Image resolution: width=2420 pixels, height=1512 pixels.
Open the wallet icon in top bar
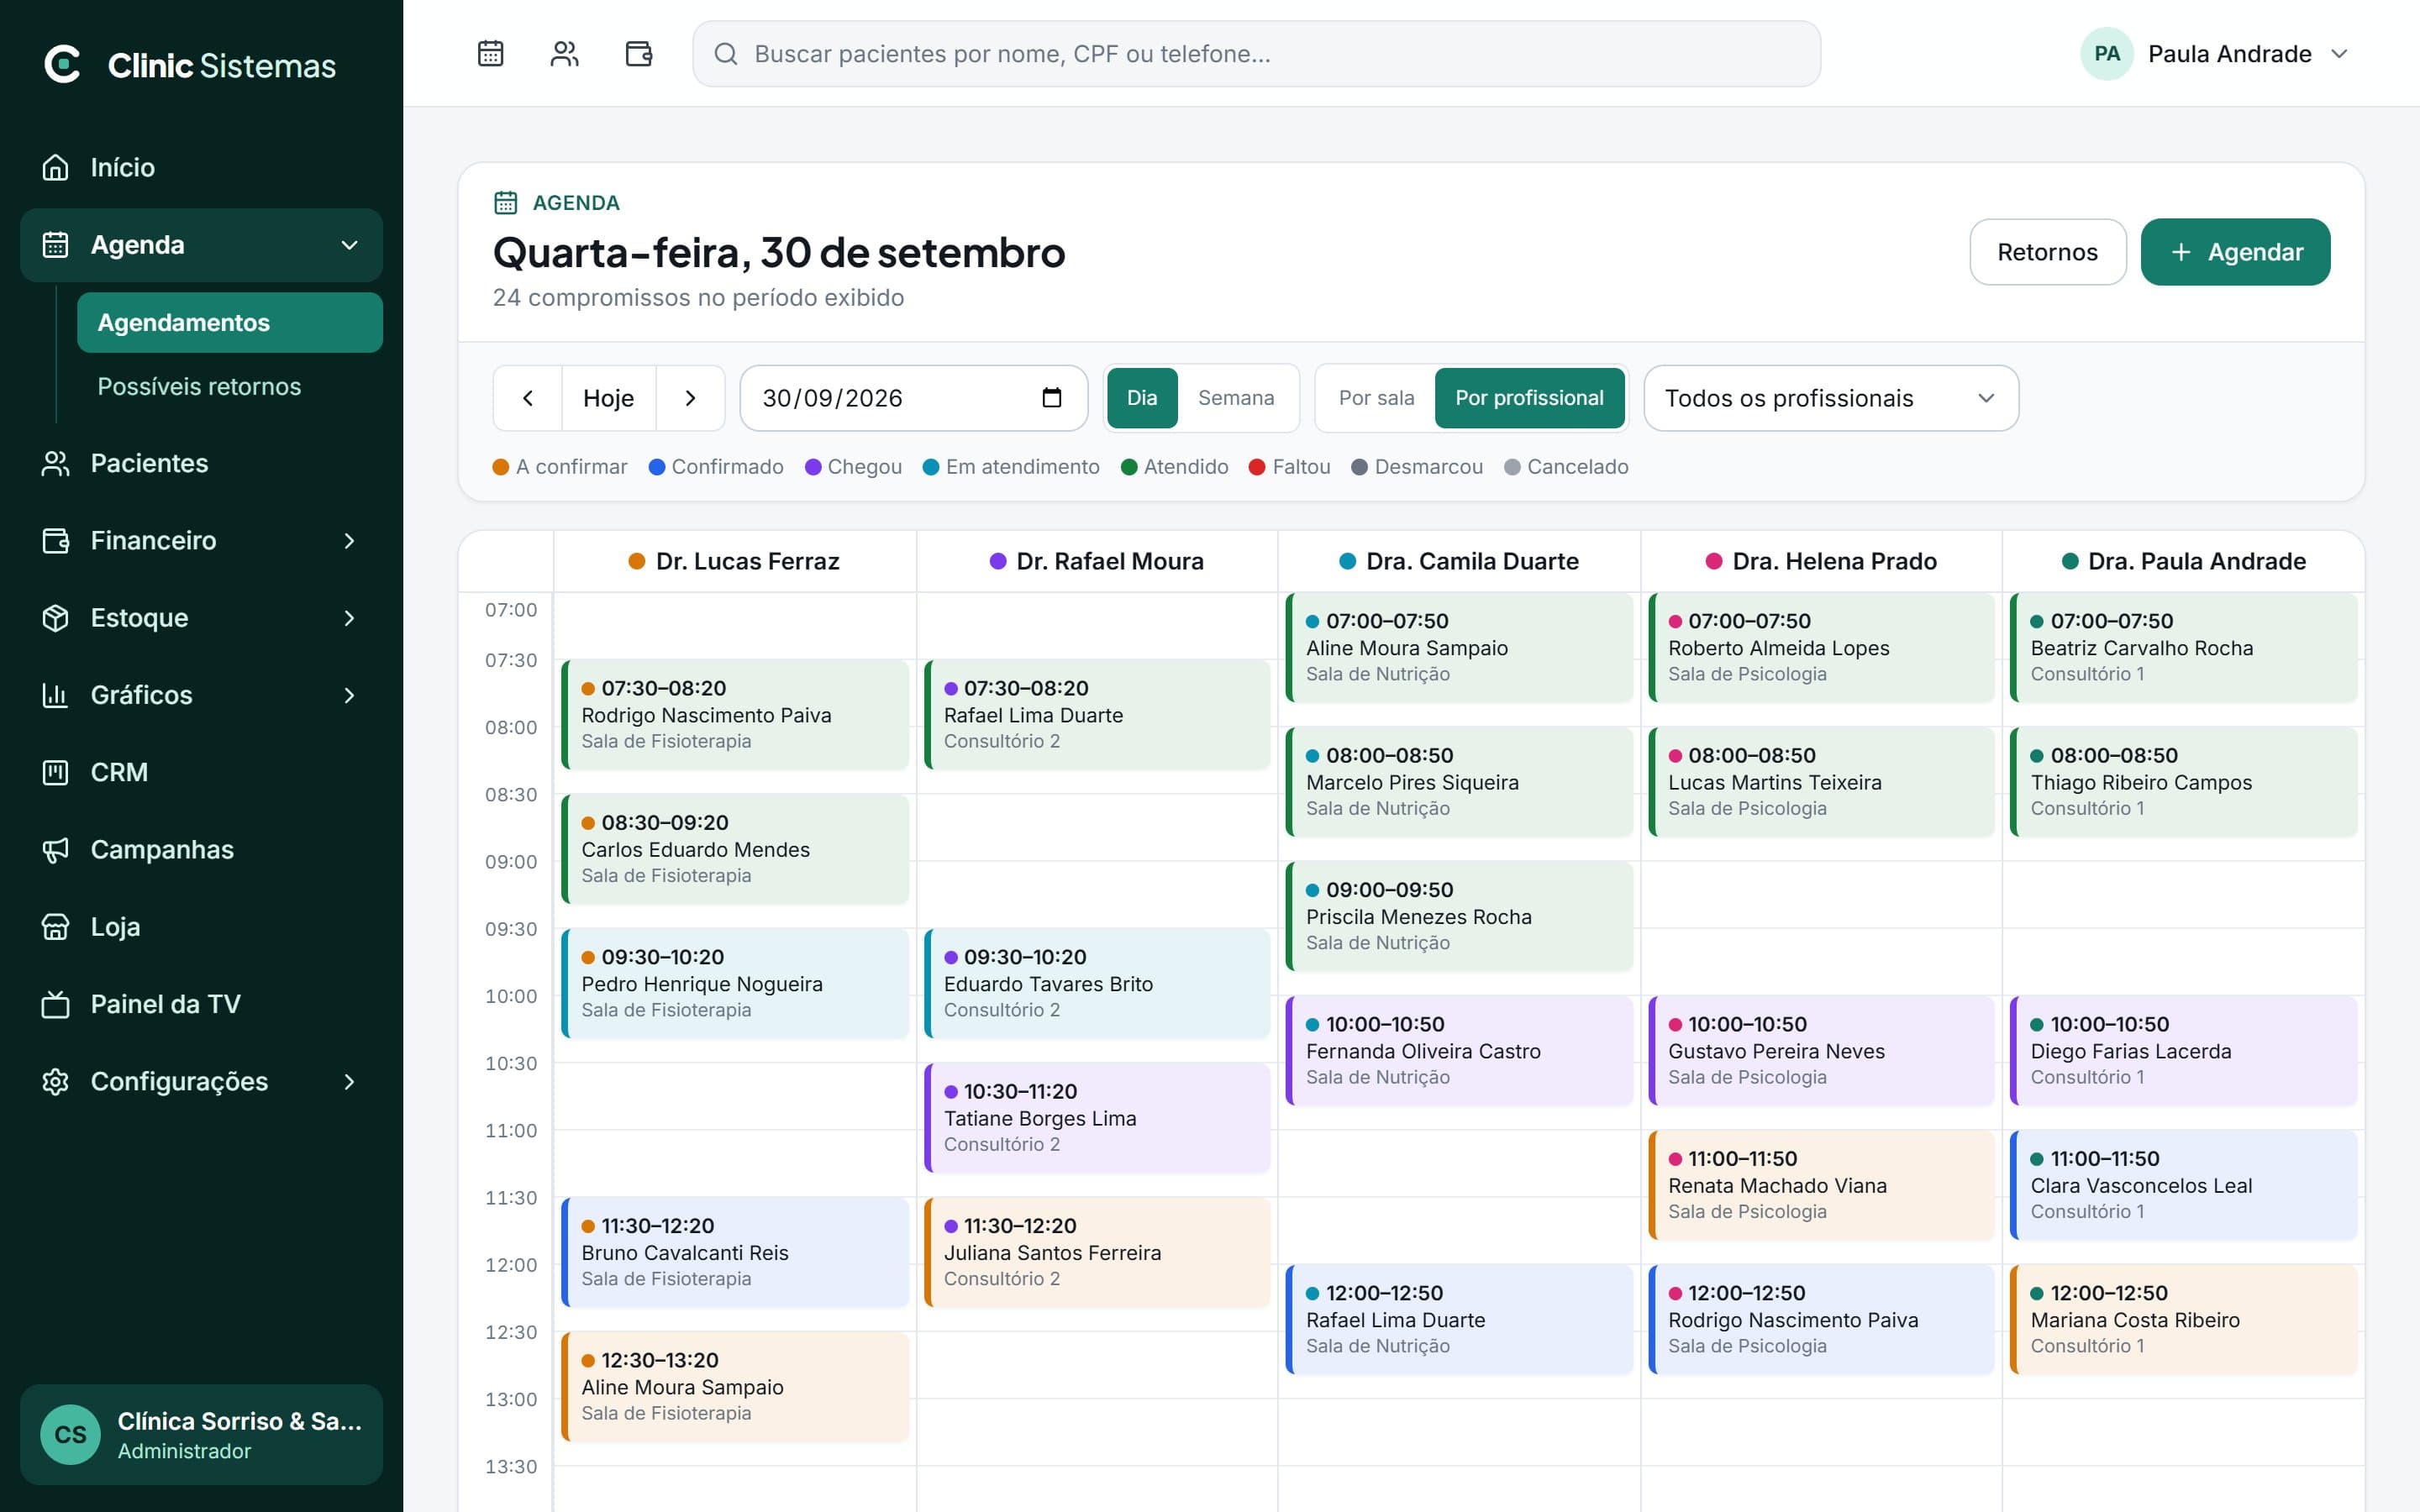tap(638, 54)
